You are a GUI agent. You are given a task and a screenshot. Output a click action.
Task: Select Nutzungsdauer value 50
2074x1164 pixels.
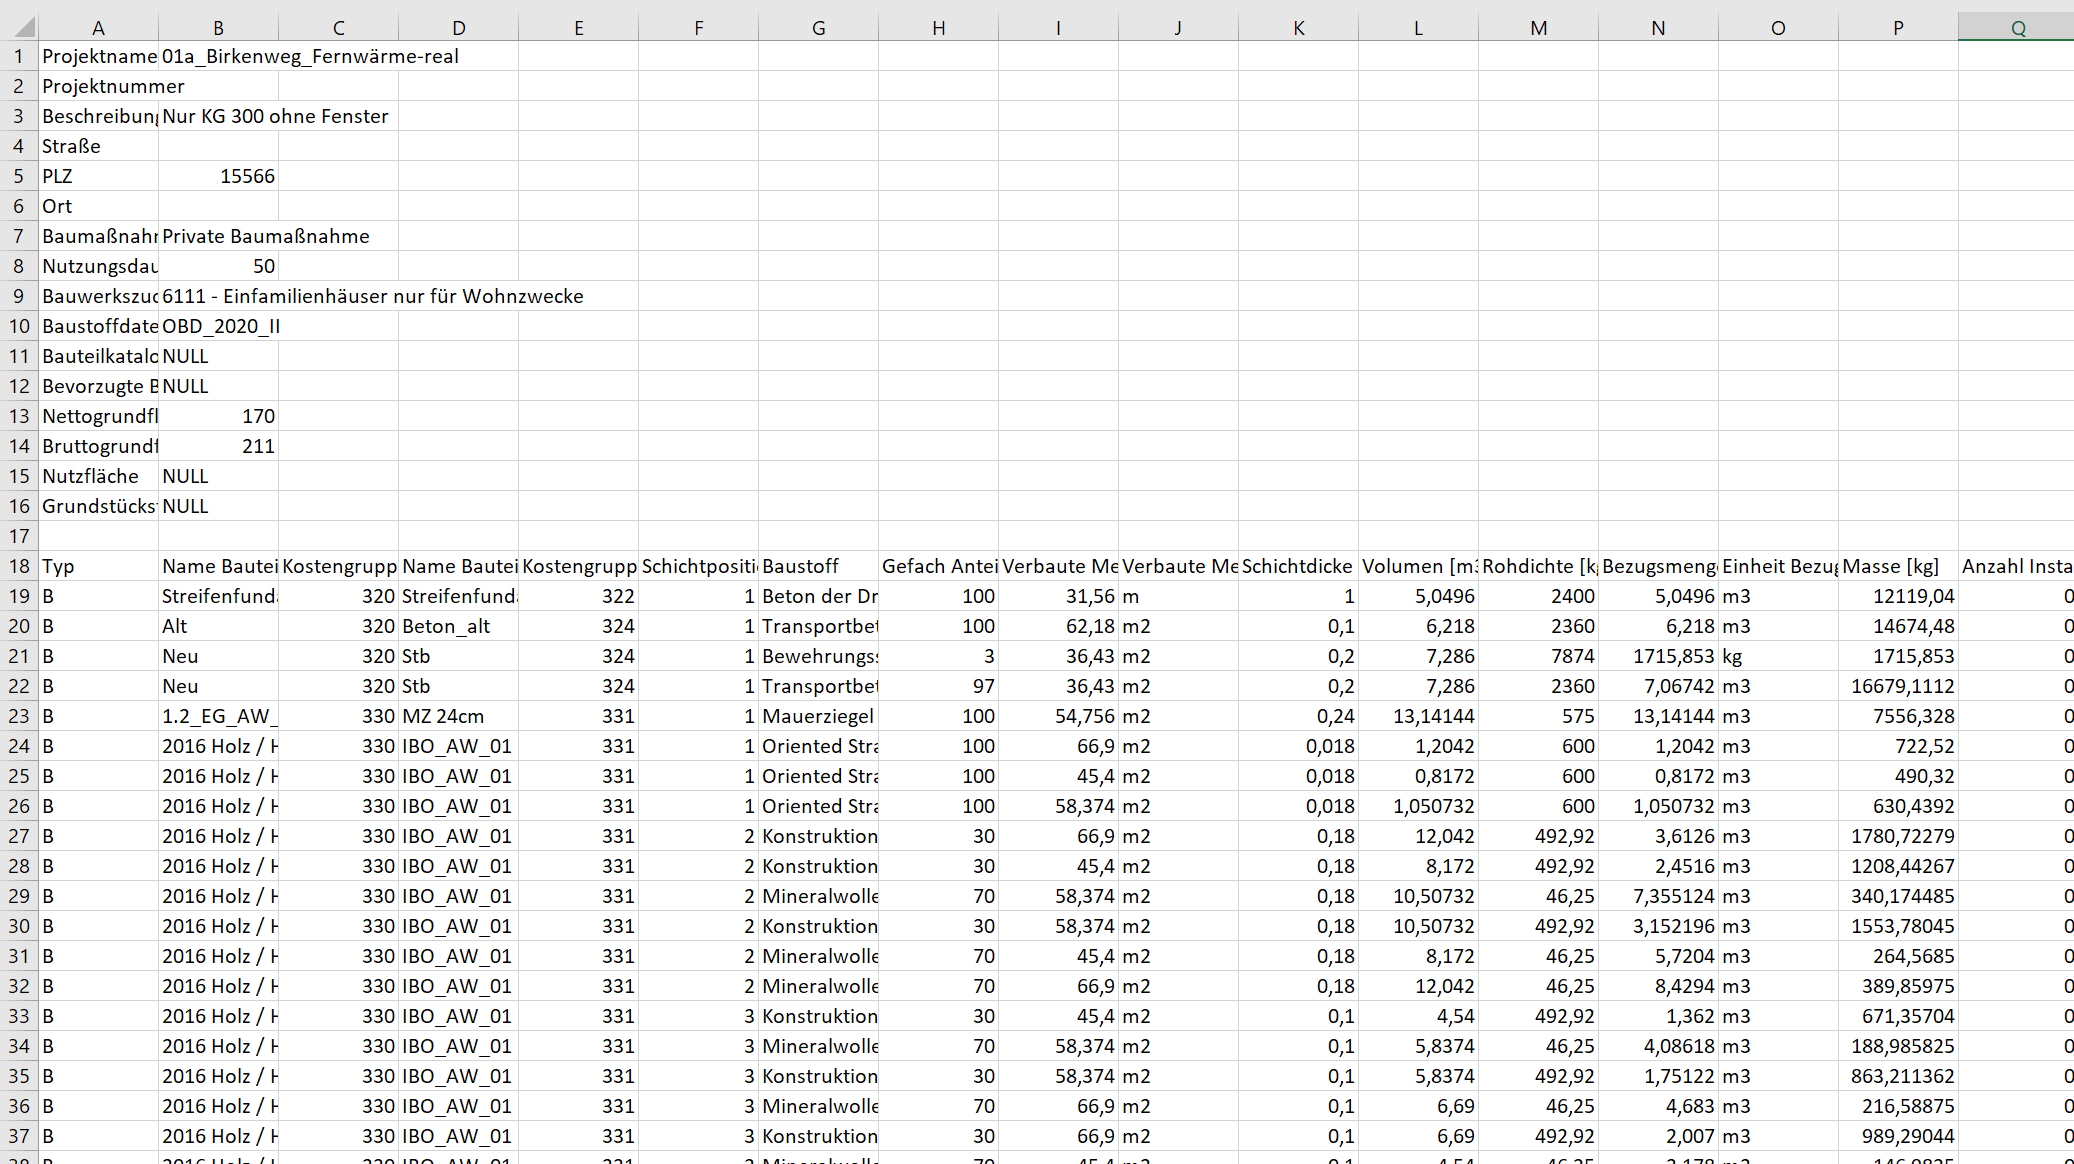(x=218, y=266)
